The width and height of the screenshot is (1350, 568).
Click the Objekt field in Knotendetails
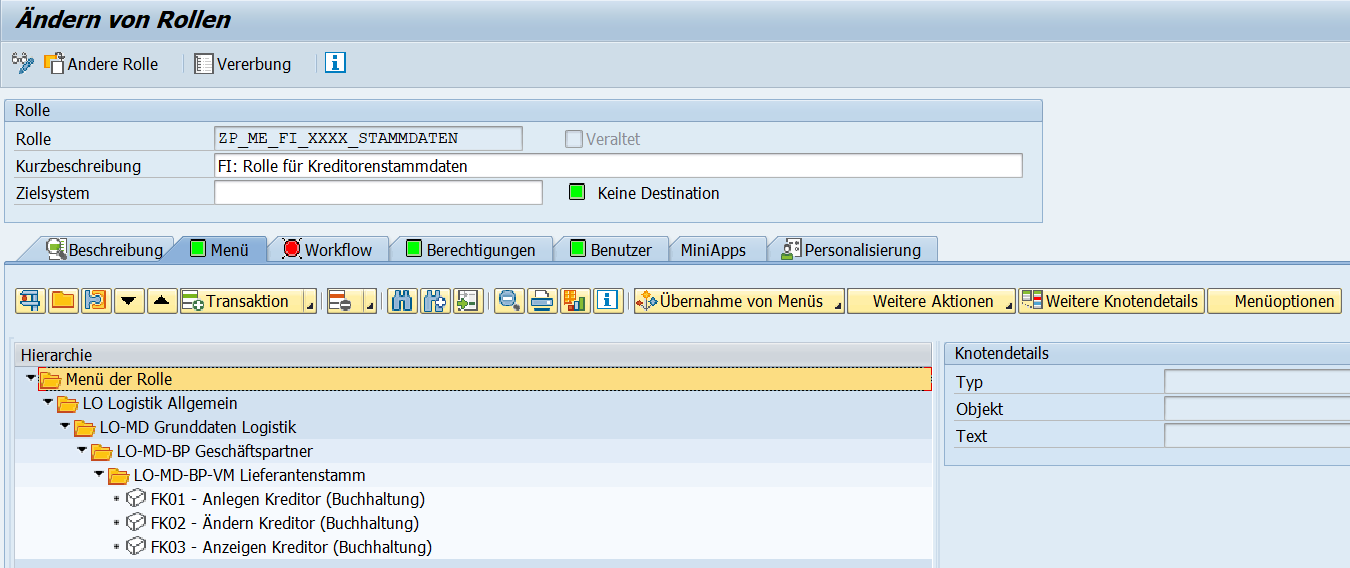pos(1257,409)
